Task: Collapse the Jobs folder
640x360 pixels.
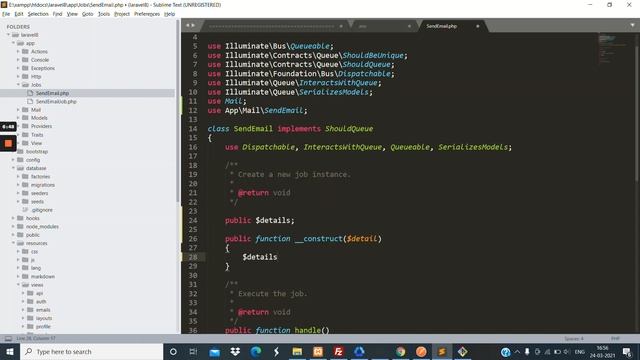Action: point(18,85)
